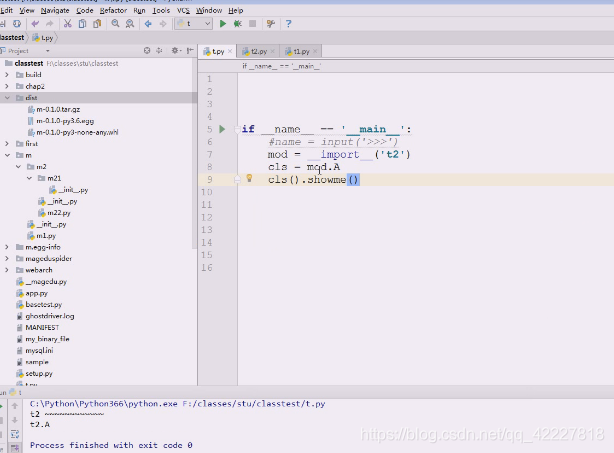The width and height of the screenshot is (614, 453).
Task: Open Find with the magnifier icon
Action: coord(115,24)
